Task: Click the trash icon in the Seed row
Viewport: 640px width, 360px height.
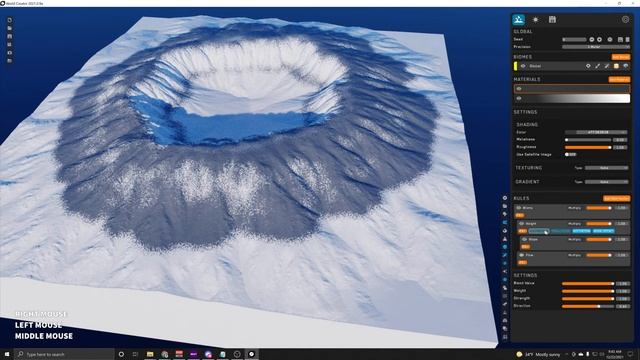Action: [x=627, y=40]
